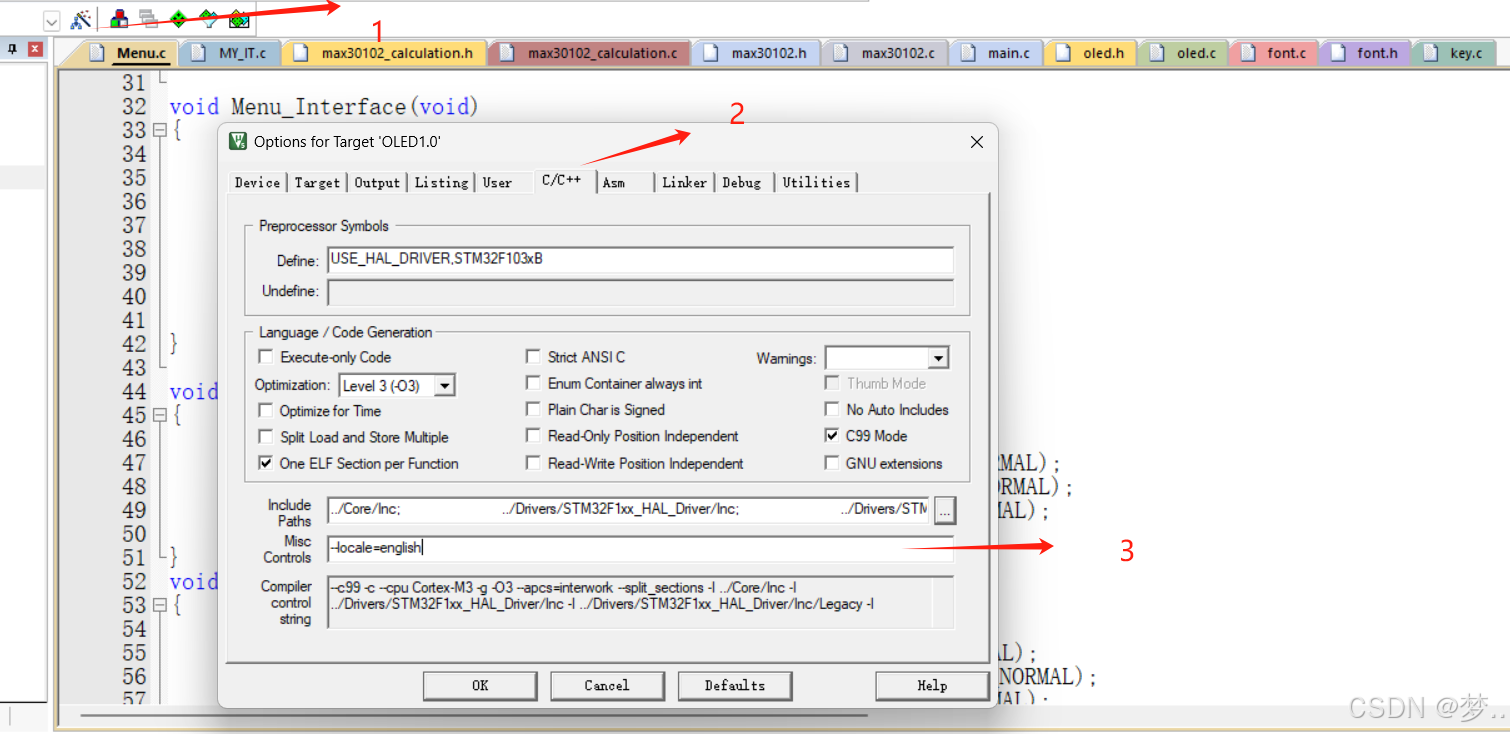Screen dimensions: 1510x734
Task: Pin the project panel with pushpin icon
Action: click(13, 48)
